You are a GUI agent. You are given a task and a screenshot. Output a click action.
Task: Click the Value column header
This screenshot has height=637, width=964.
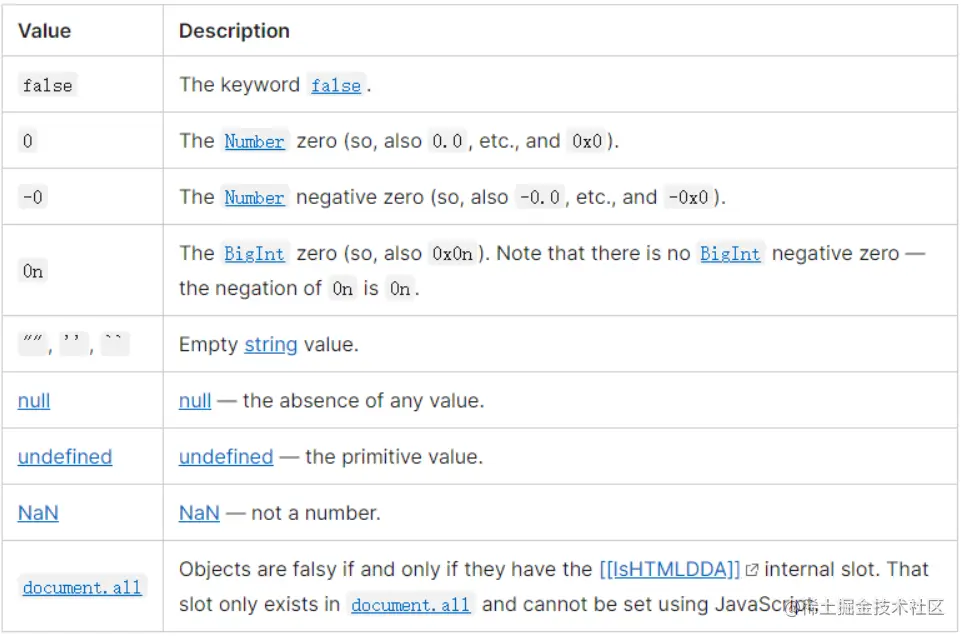44,31
